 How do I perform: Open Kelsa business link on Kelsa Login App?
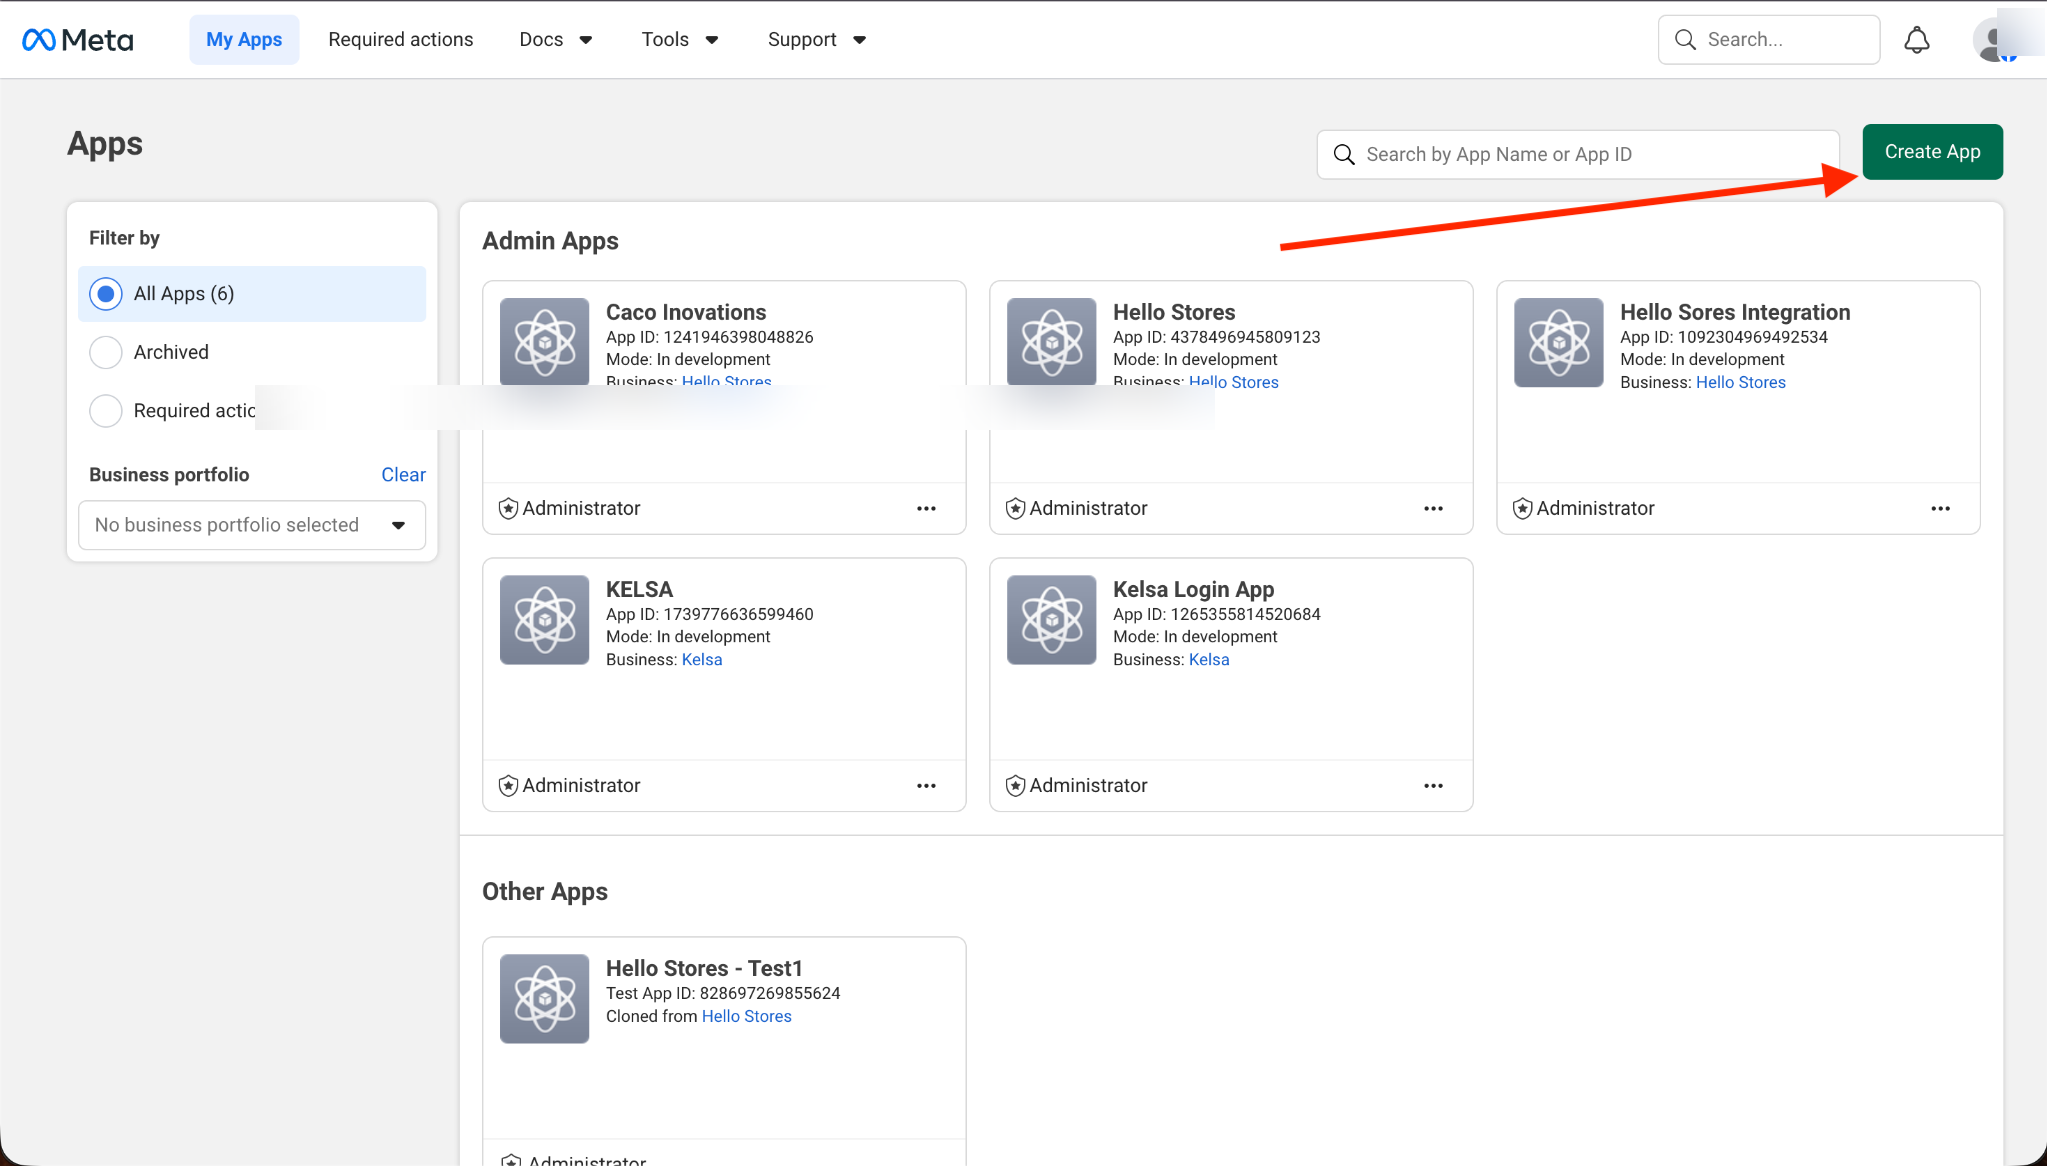pyautogui.click(x=1209, y=659)
